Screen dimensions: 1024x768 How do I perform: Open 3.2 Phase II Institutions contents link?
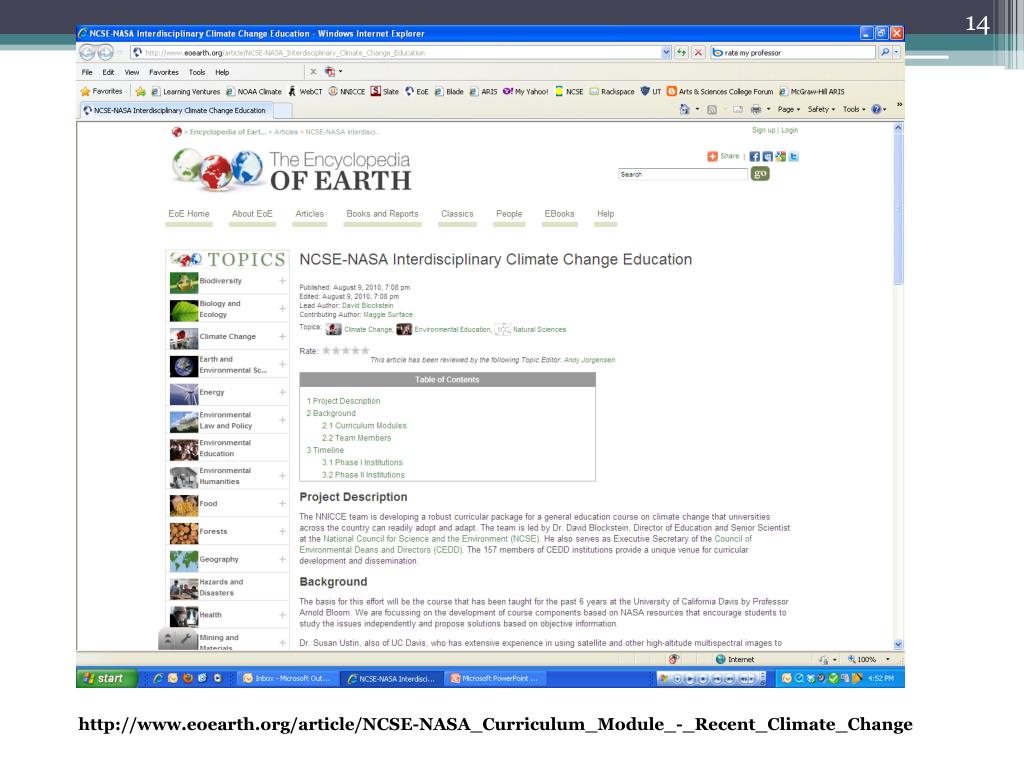pos(363,475)
